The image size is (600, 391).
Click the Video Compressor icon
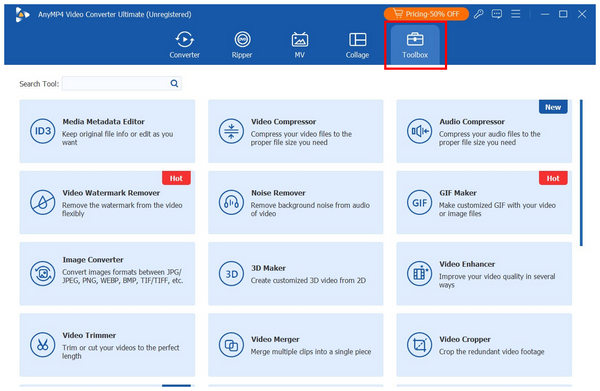[x=231, y=131]
